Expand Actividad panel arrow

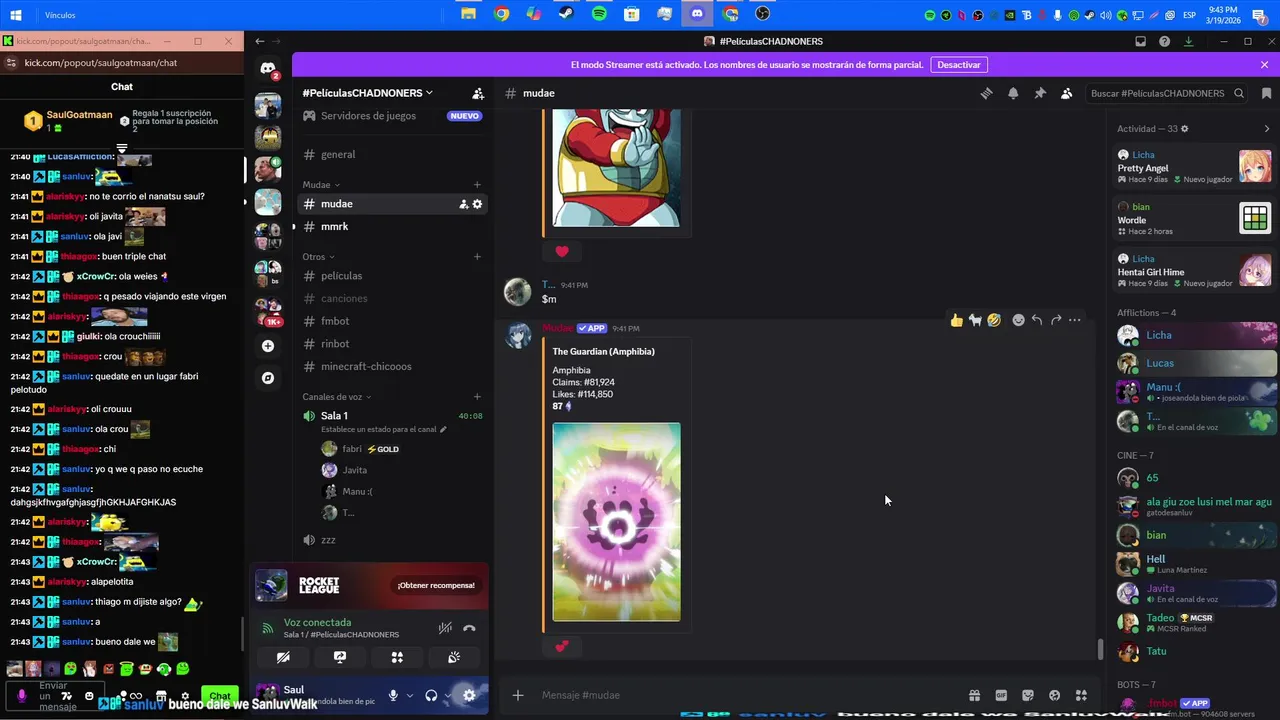[1267, 129]
